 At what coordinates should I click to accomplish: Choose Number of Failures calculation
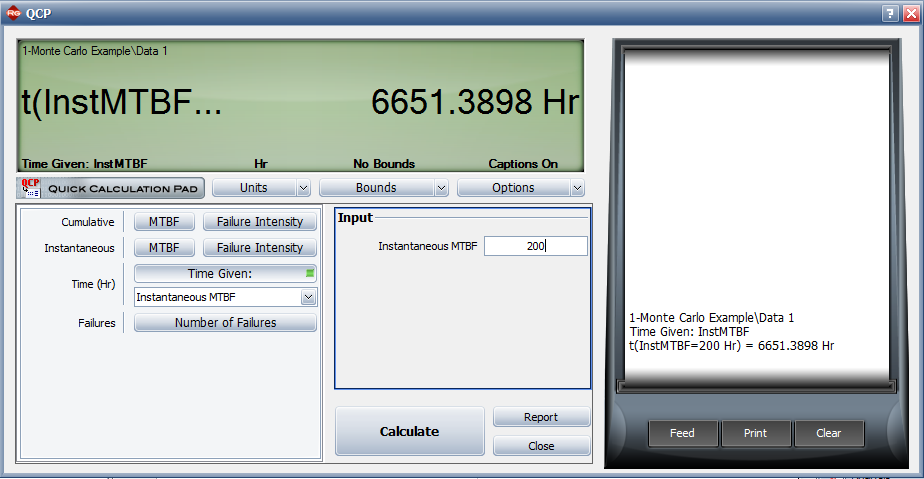(226, 323)
